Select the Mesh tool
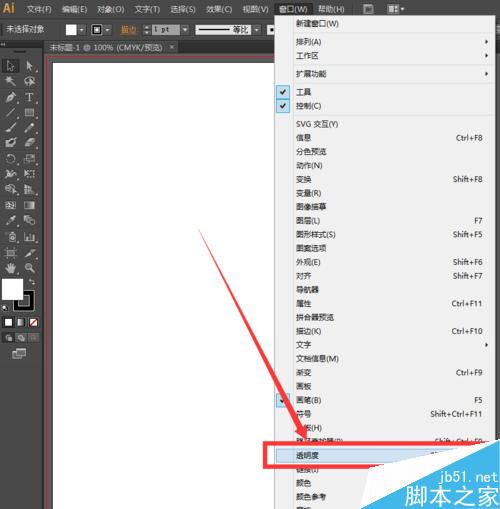Image resolution: width=500 pixels, height=509 pixels. click(x=10, y=205)
